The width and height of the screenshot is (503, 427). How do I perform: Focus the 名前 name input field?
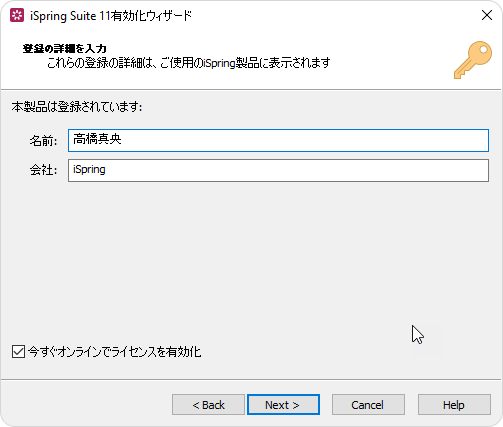(278, 140)
